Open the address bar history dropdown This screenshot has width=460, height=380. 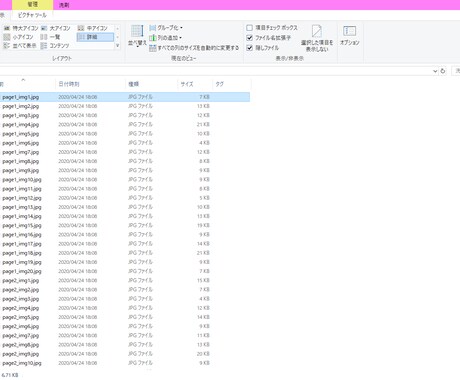(x=435, y=71)
